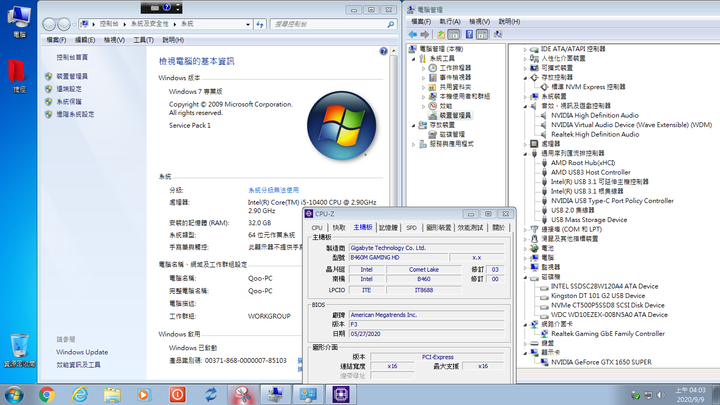Select the red shortcut desktop icon
This screenshot has height=405, width=720.
tap(18, 76)
